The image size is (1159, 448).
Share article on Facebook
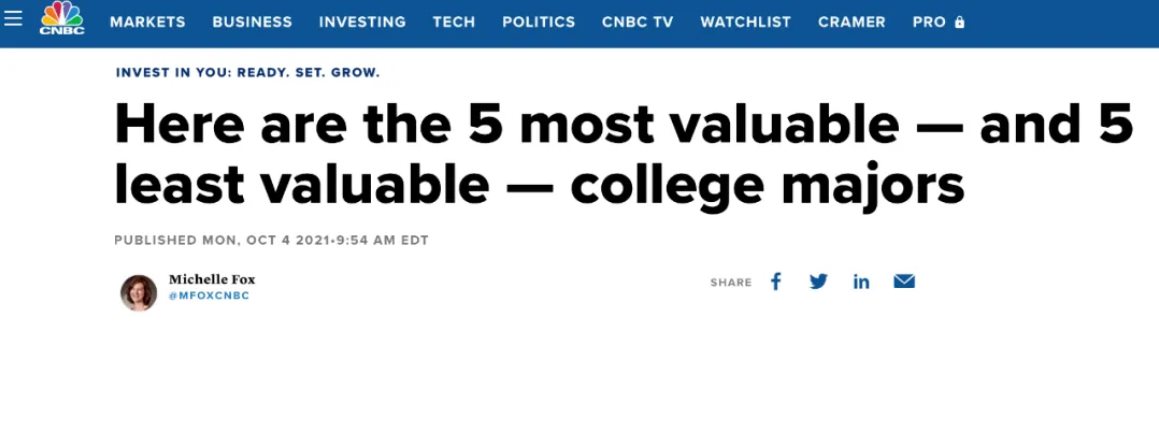click(775, 282)
